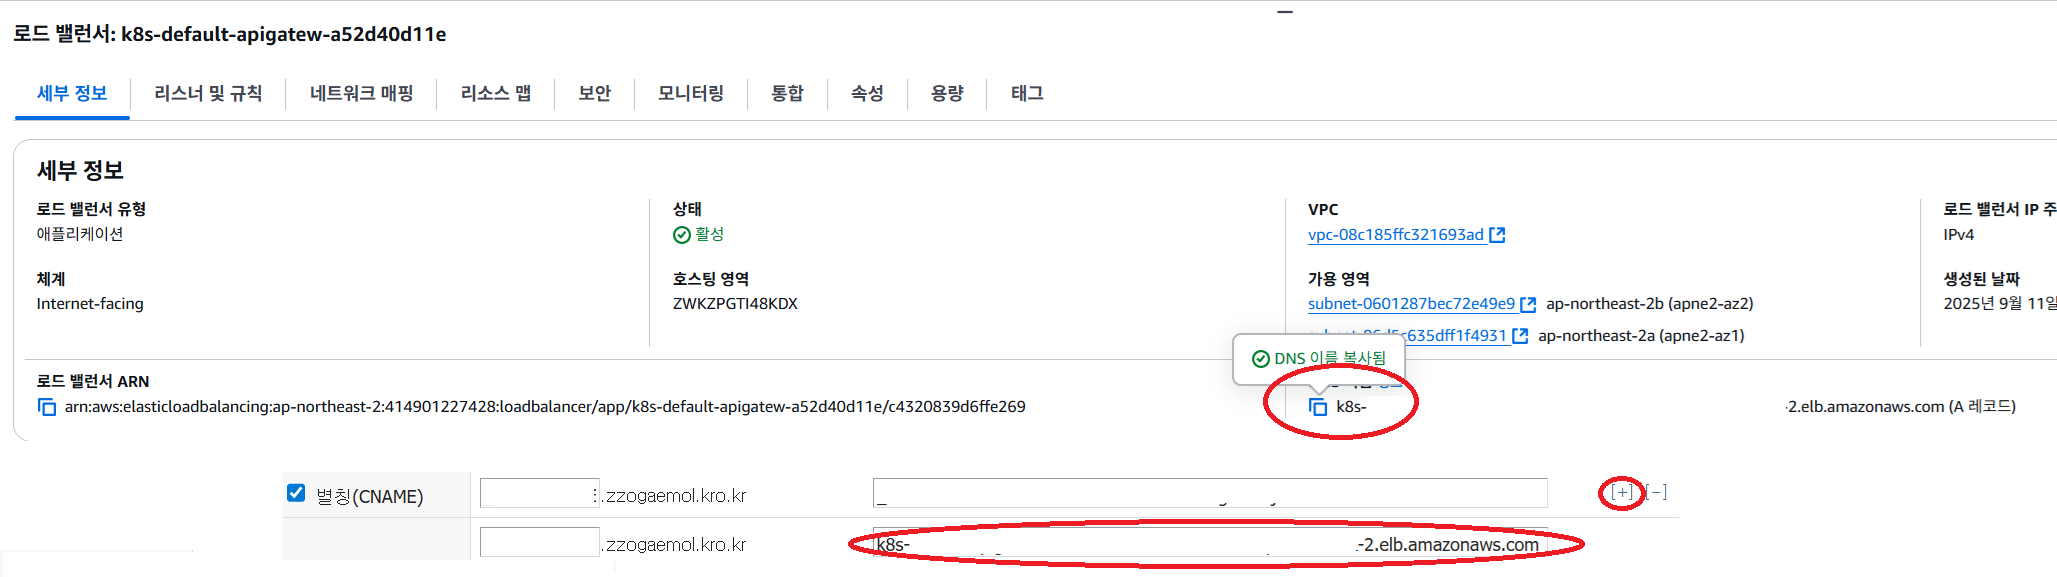Click external link icon for ap-northeast-2b subnet

point(1528,304)
